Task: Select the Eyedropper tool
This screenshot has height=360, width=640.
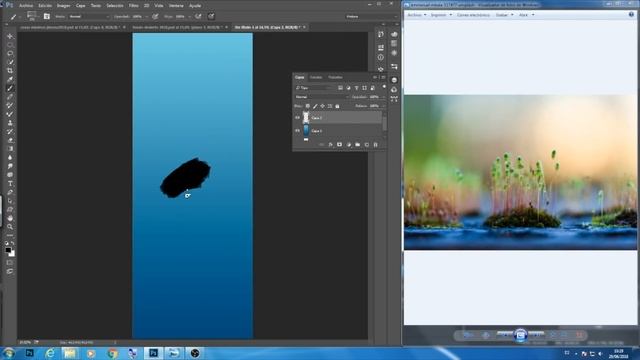Action: pos(10,80)
